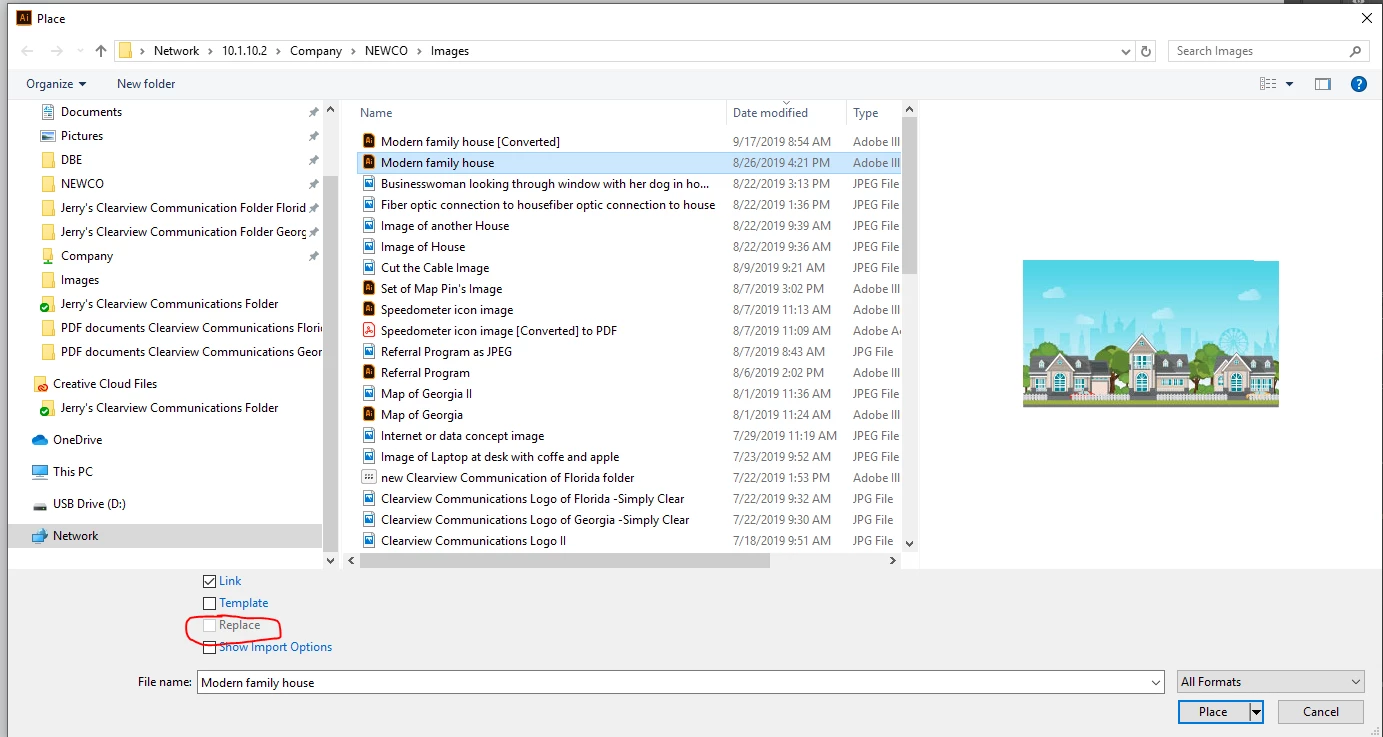The width and height of the screenshot is (1383, 737).
Task: Click NEWCO in the address breadcrumb
Action: (385, 51)
